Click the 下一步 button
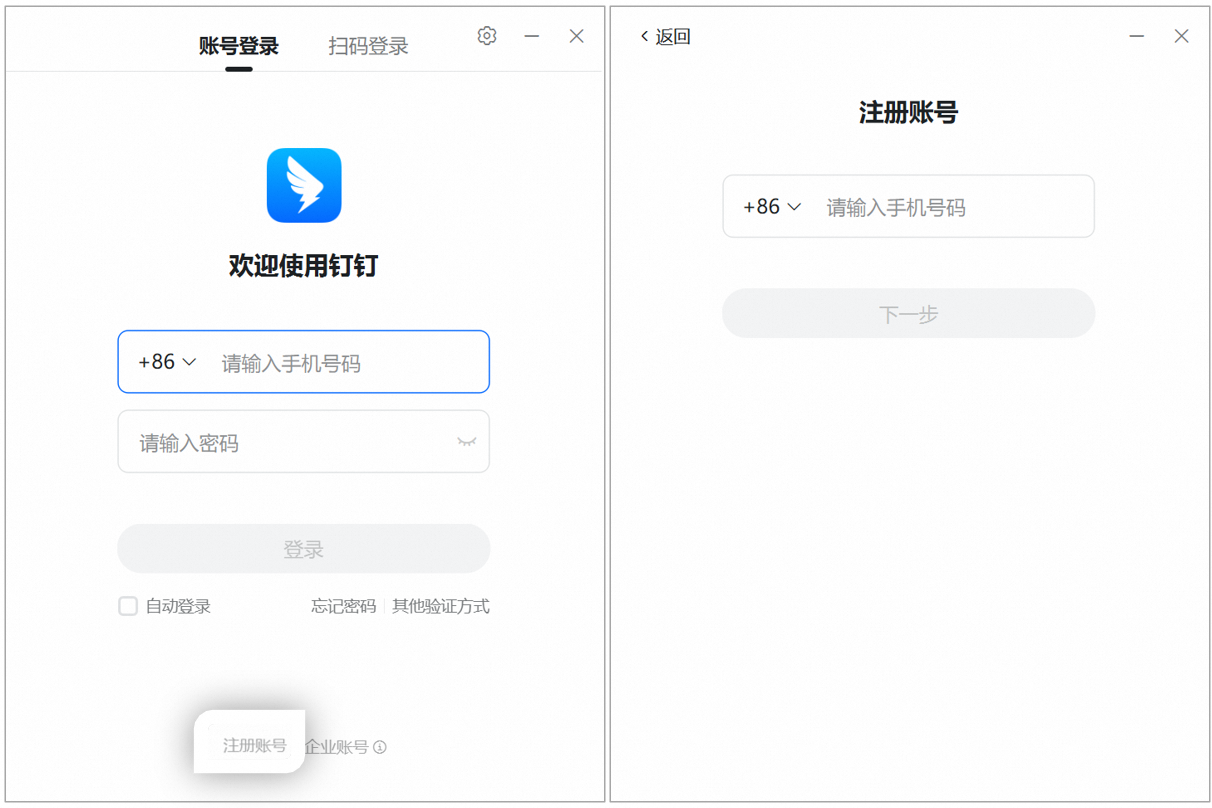The height and width of the screenshot is (808, 1212). click(x=909, y=314)
